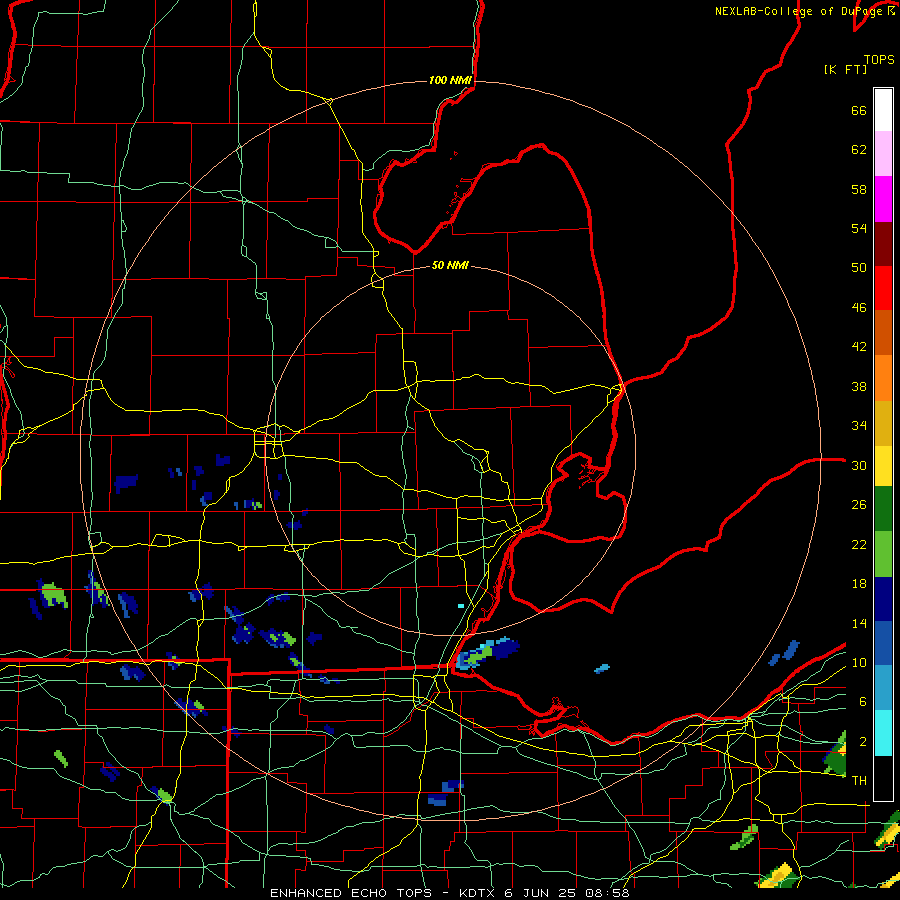900x900 pixels.
Task: Click the burnt orange legend band
Action: click(x=883, y=332)
